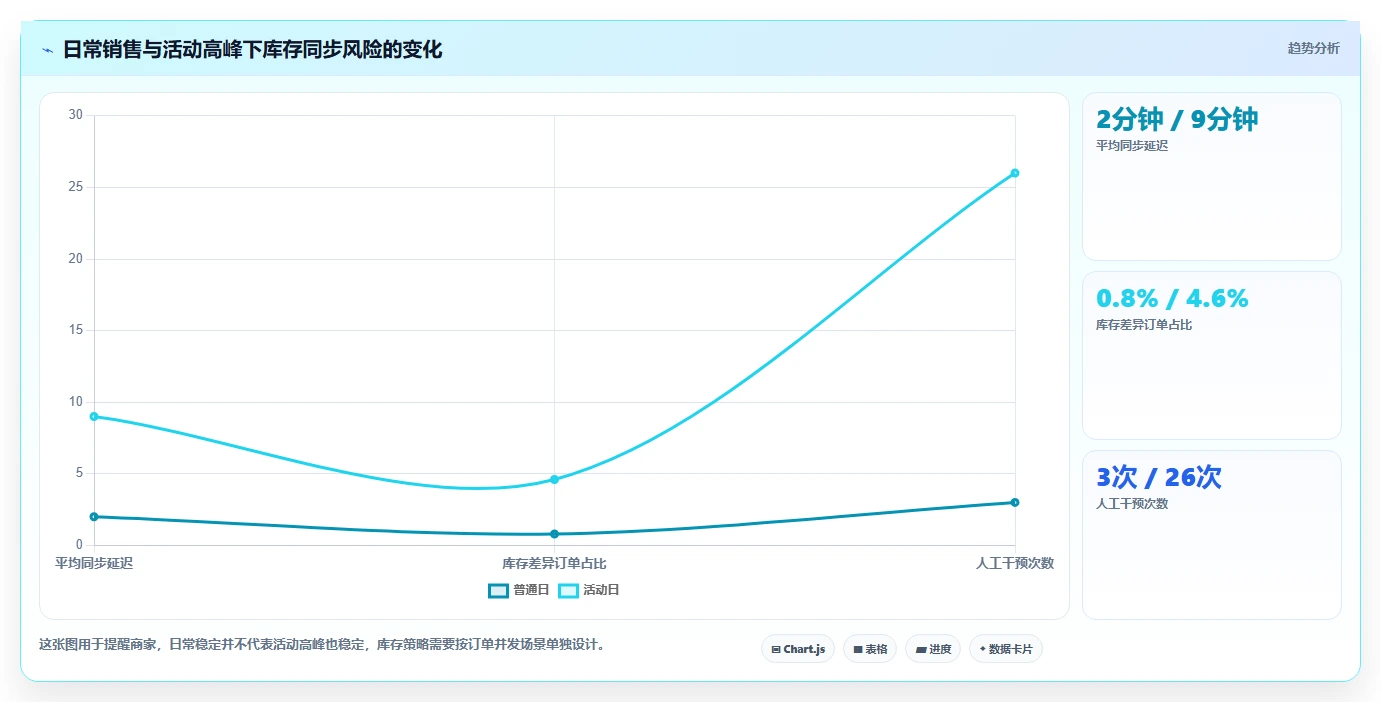Screen dimensions: 1381x702
Task: Click 普通日 data point at 人工干预次数
Action: [x=1015, y=502]
